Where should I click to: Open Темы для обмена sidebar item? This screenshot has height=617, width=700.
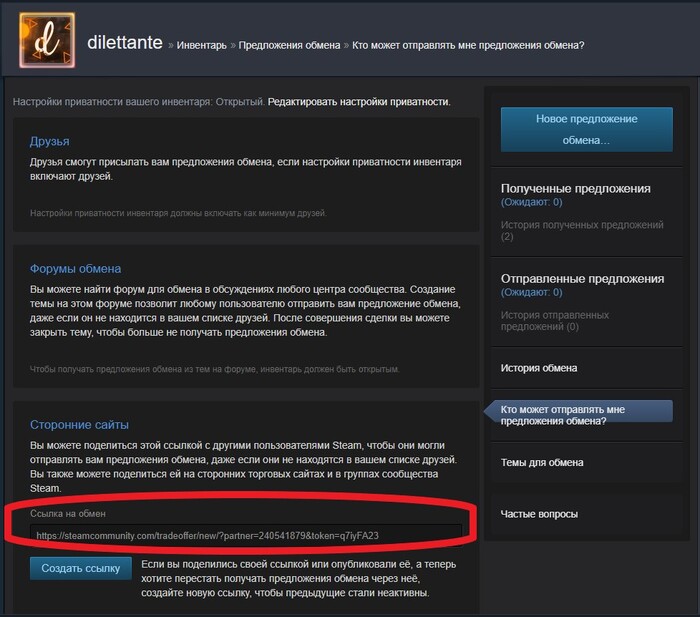[542, 463]
